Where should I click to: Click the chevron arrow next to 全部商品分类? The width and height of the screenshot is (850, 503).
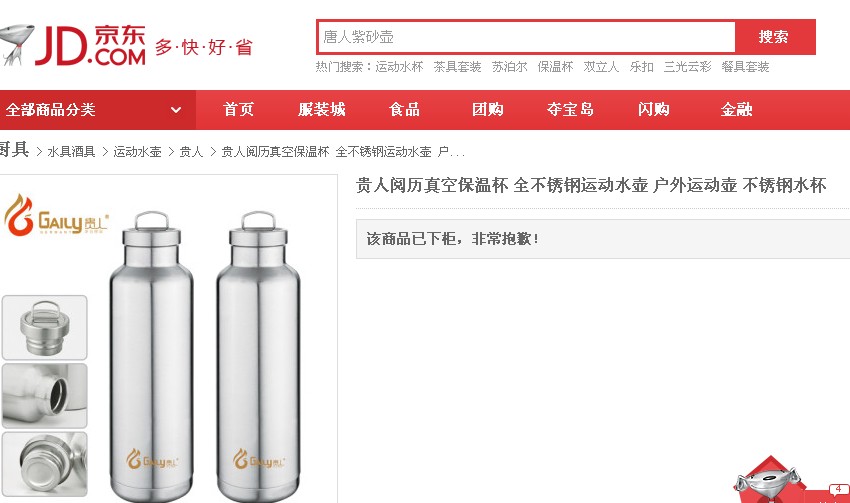pos(176,110)
